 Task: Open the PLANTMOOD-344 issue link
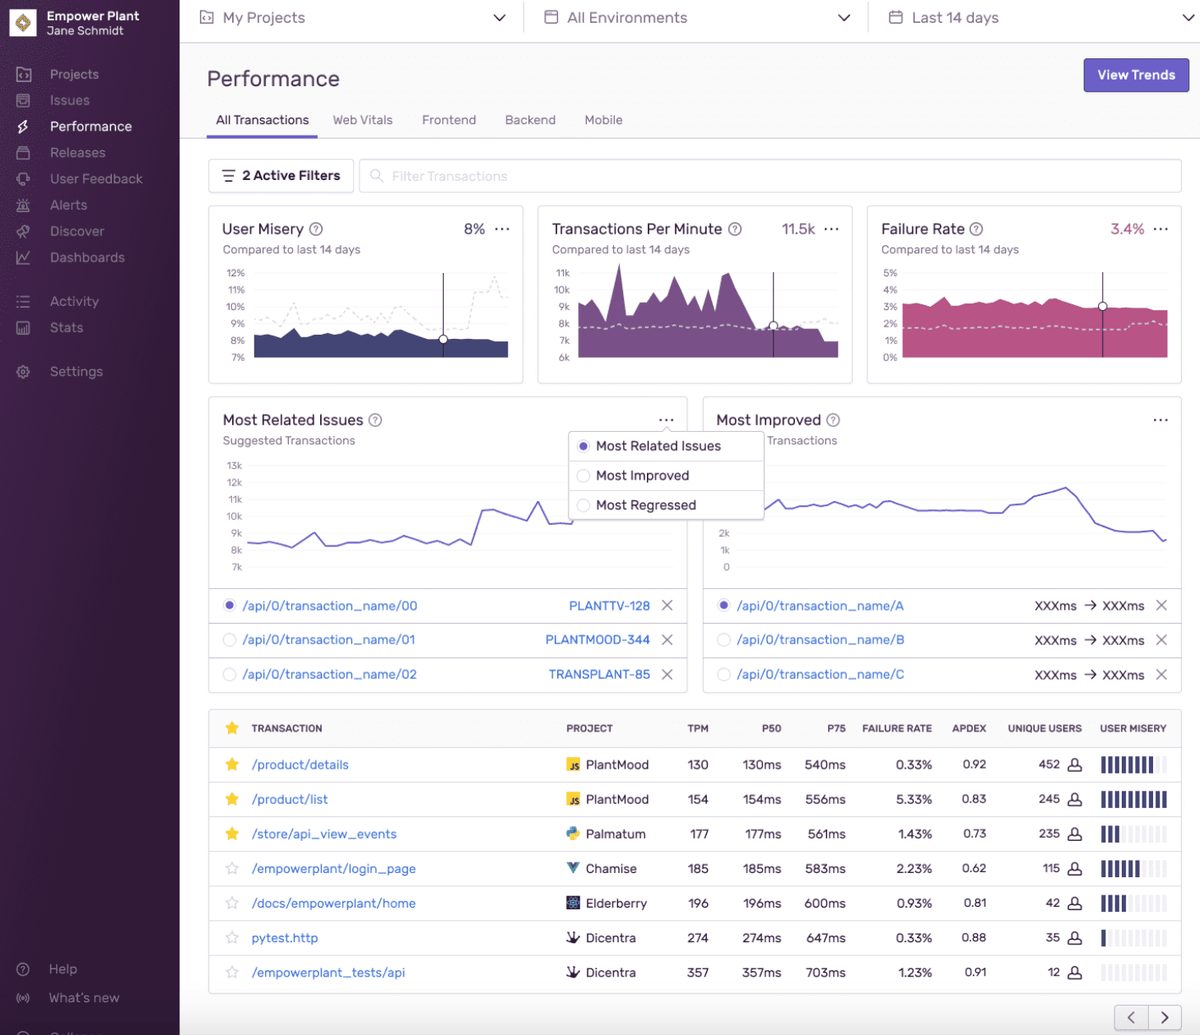(x=597, y=640)
